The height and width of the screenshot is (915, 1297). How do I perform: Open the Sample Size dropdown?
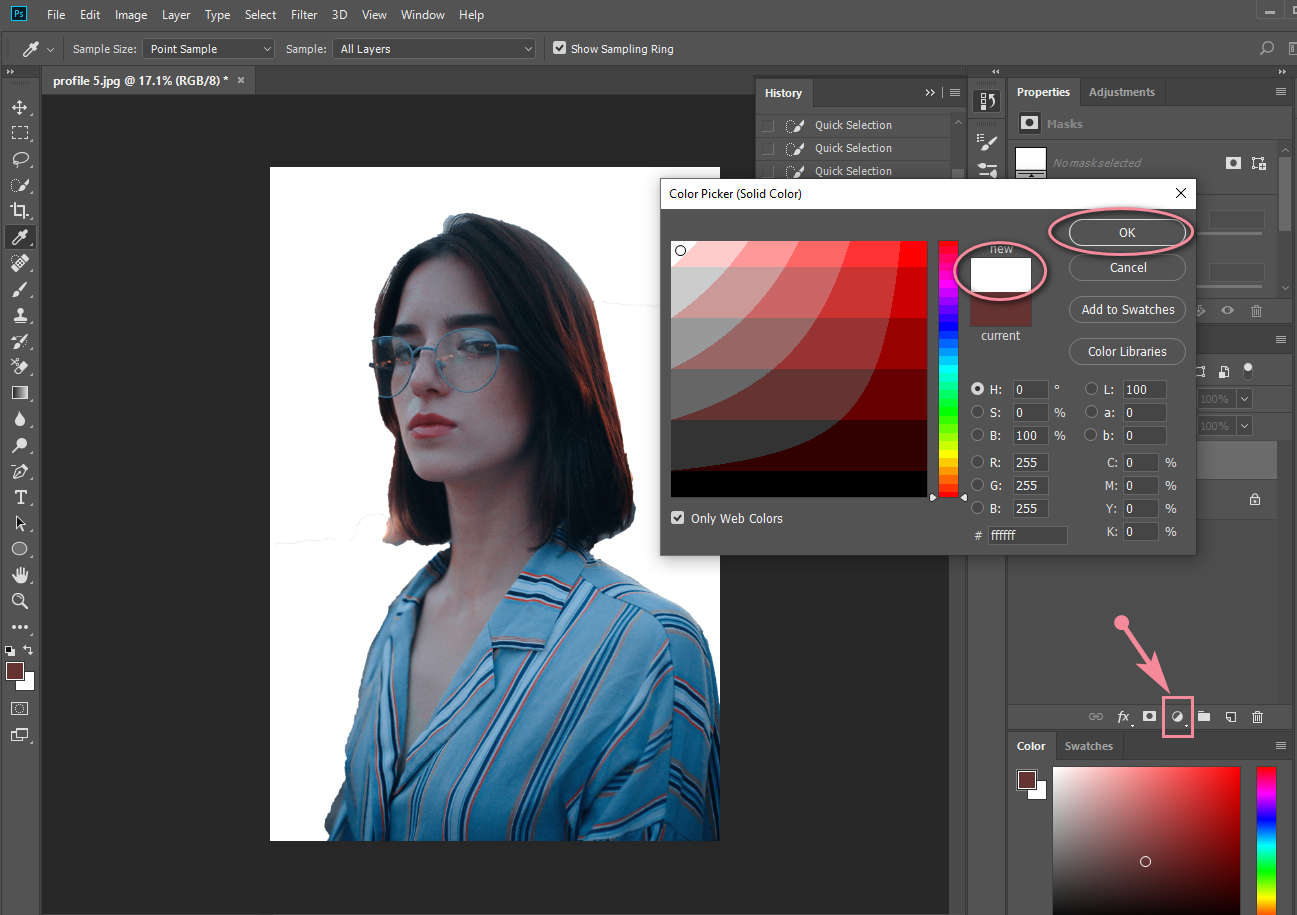(x=208, y=49)
